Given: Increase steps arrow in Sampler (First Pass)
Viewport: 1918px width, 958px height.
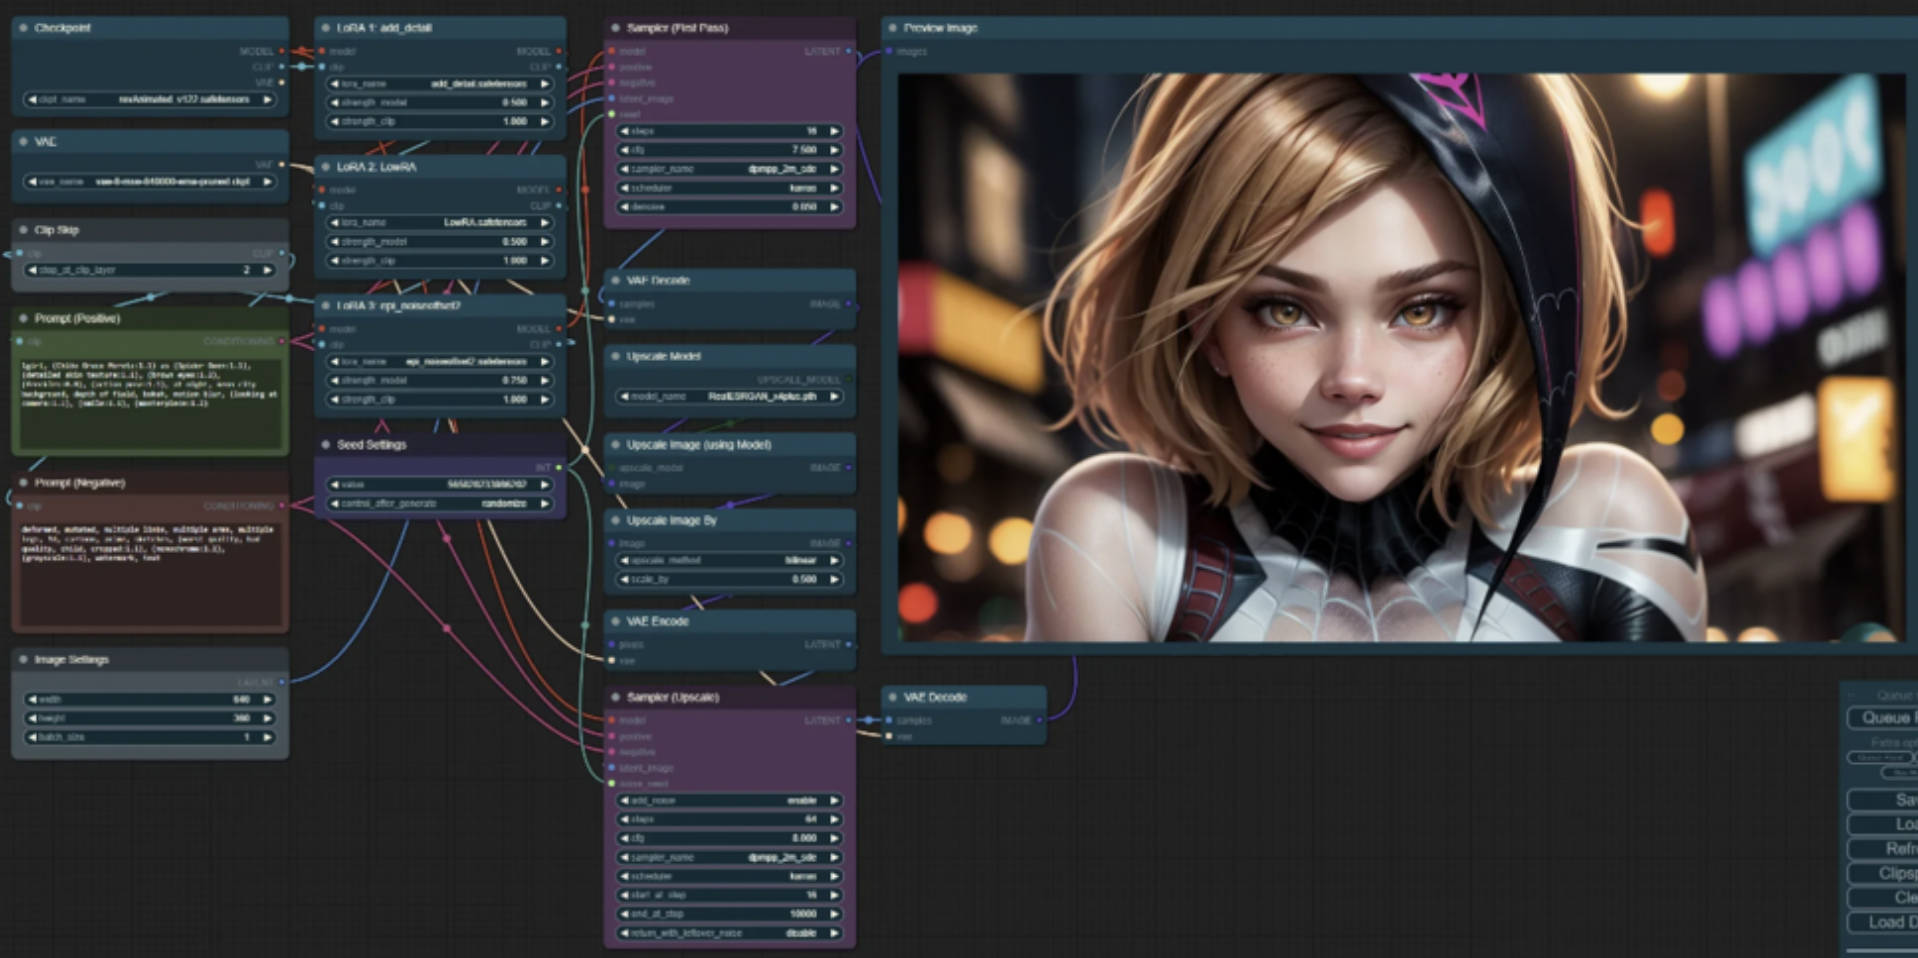Looking at the screenshot, I should click(x=835, y=131).
